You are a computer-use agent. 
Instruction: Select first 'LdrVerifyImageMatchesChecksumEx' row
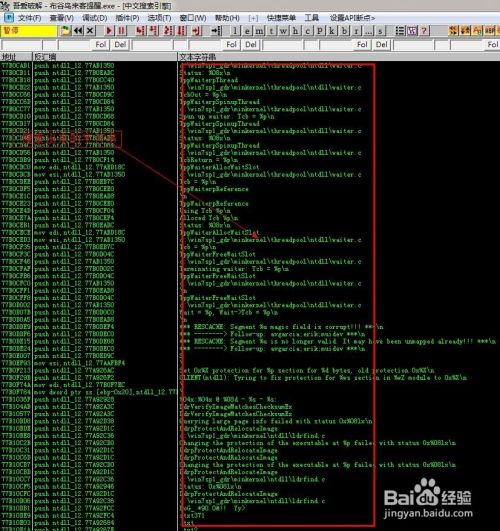click(x=236, y=407)
